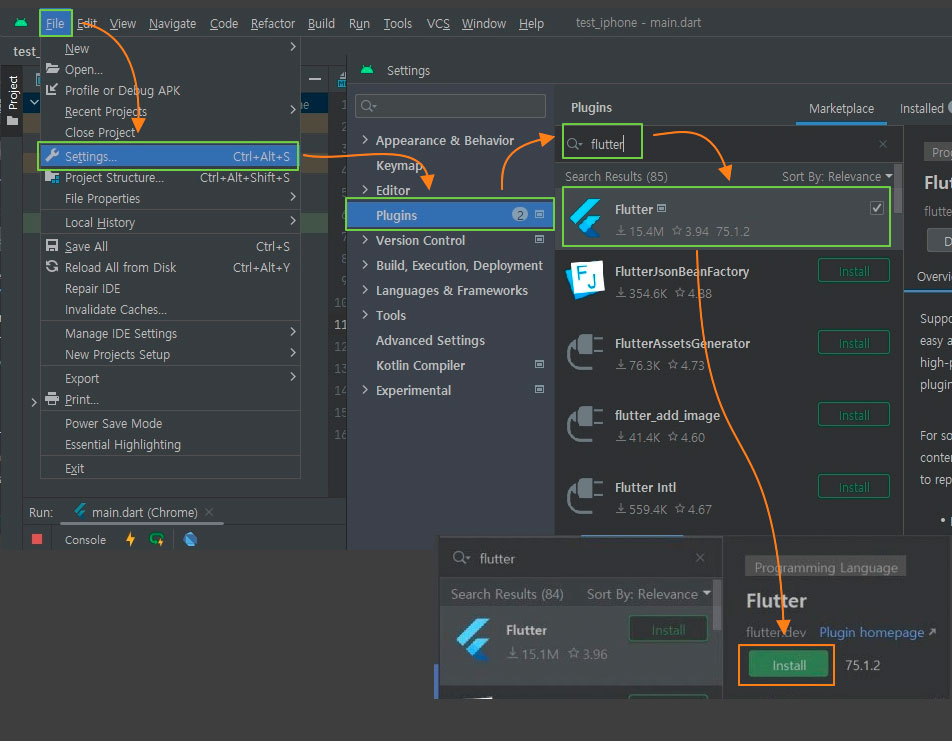Click the FlutterAssetsGenerator plug icon
This screenshot has width=952, height=741.
585,352
